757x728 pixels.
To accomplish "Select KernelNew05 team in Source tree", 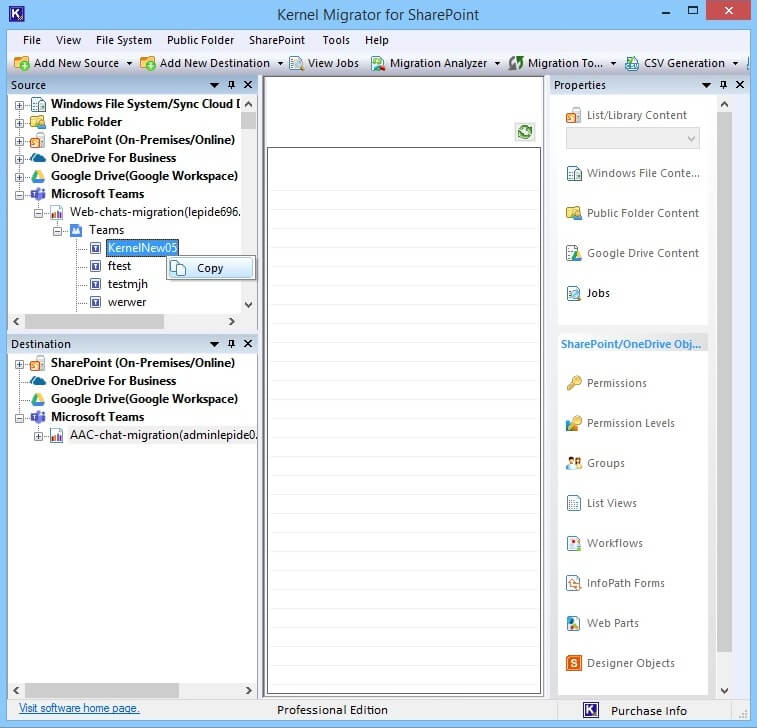I will pos(142,248).
